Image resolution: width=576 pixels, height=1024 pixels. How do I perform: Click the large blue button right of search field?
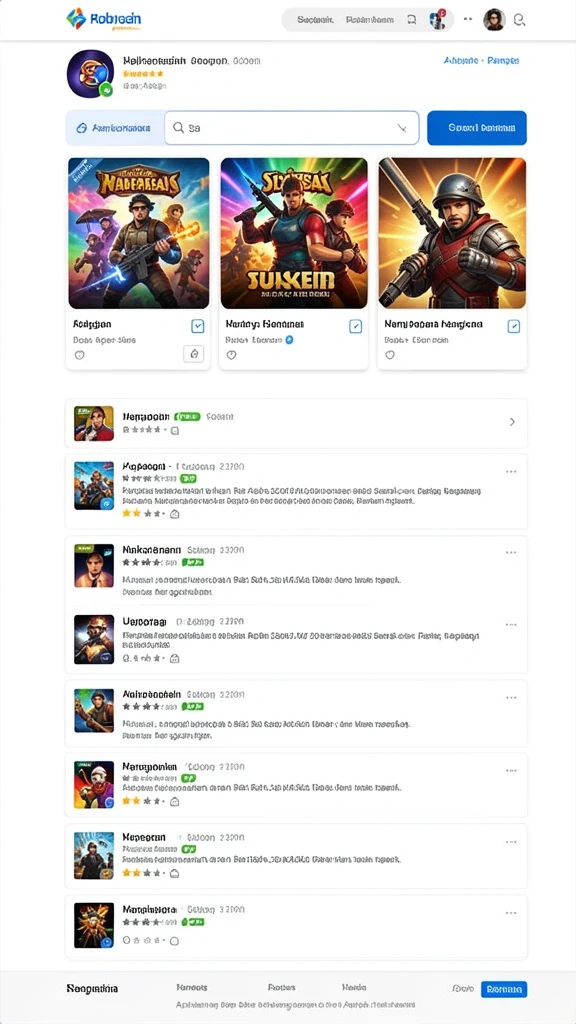tap(477, 128)
